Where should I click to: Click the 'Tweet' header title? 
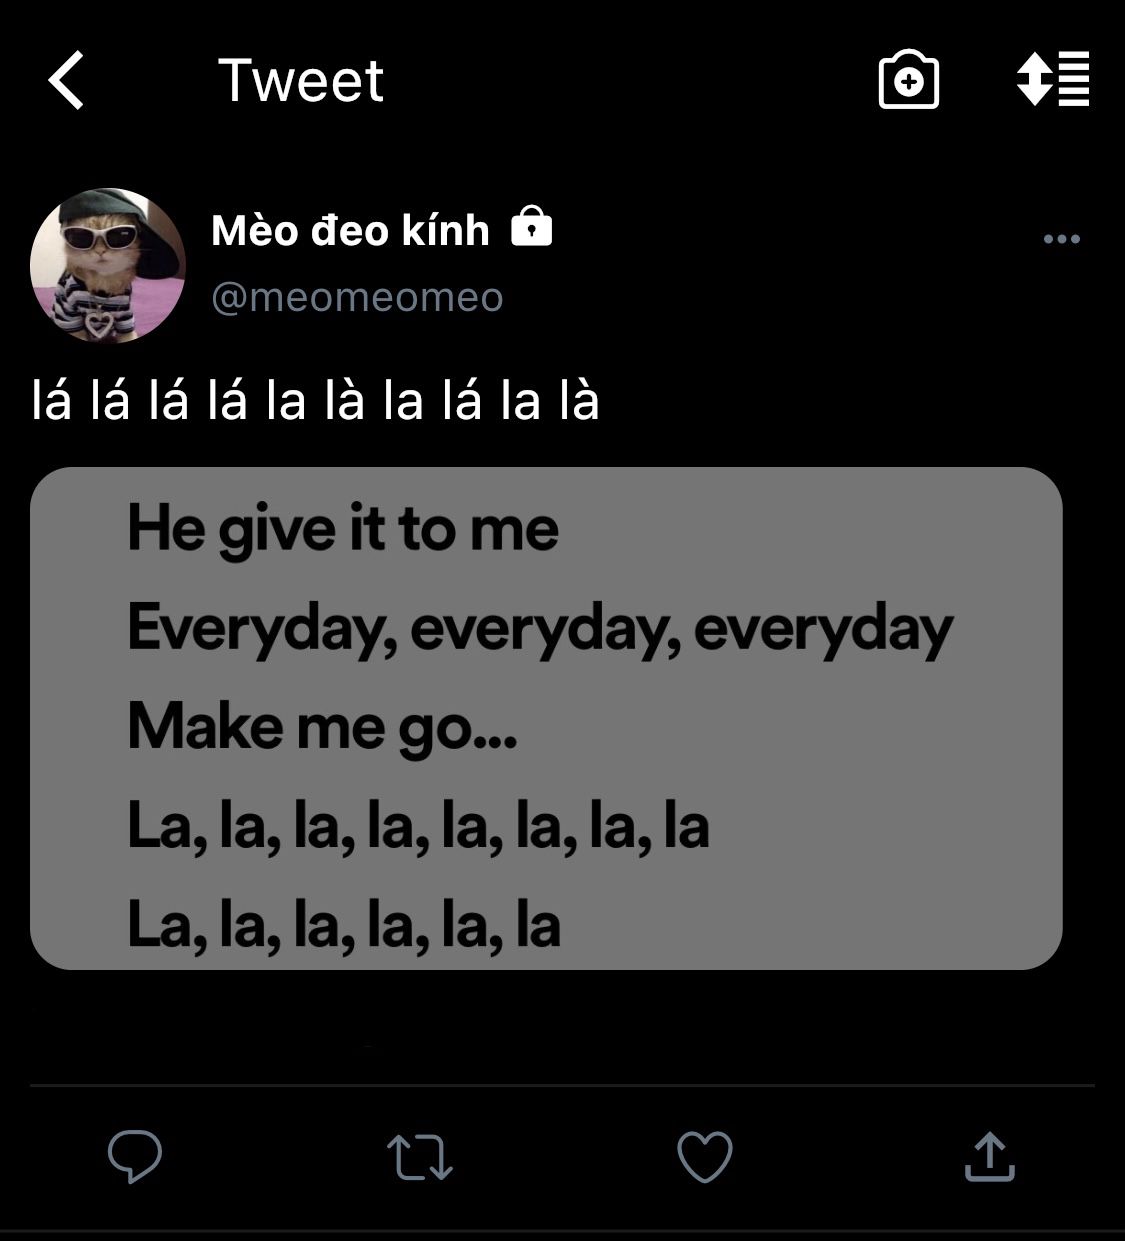point(300,80)
